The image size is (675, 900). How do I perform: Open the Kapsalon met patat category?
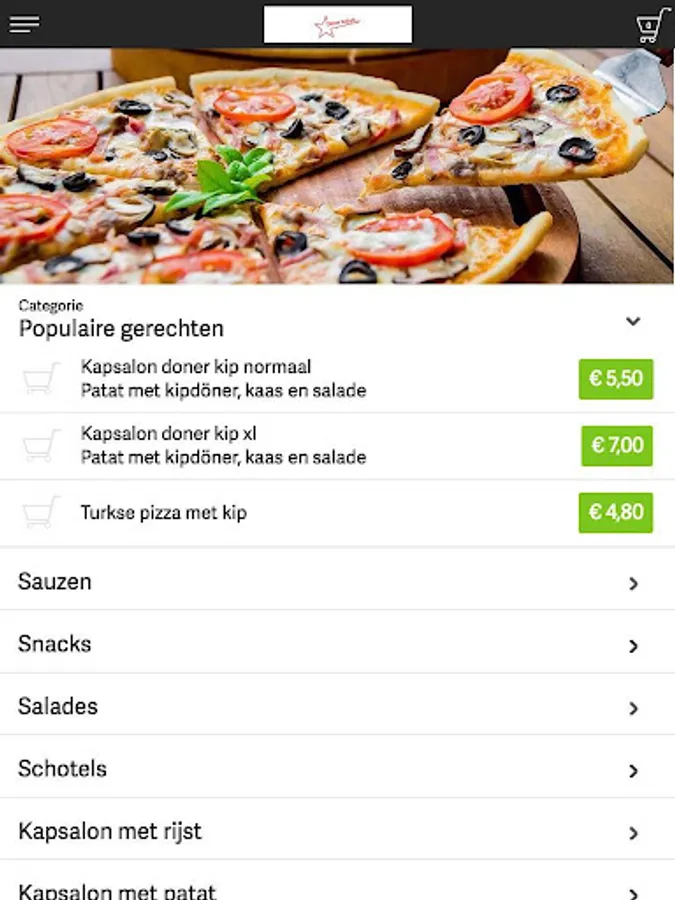click(x=117, y=890)
